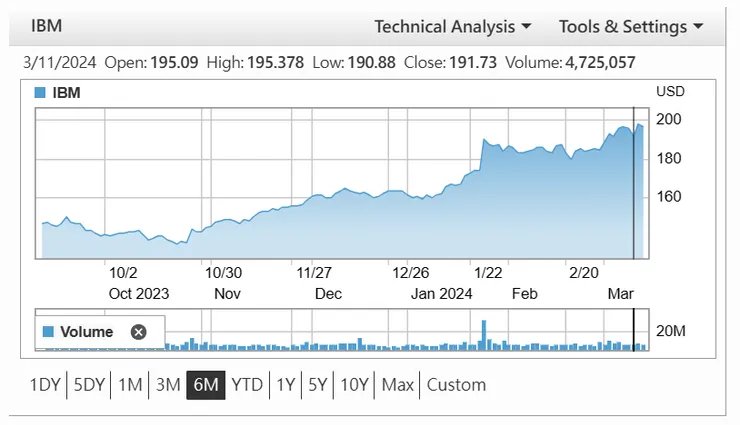Choose the 1M time period
This screenshot has height=425, width=740.
click(x=130, y=385)
